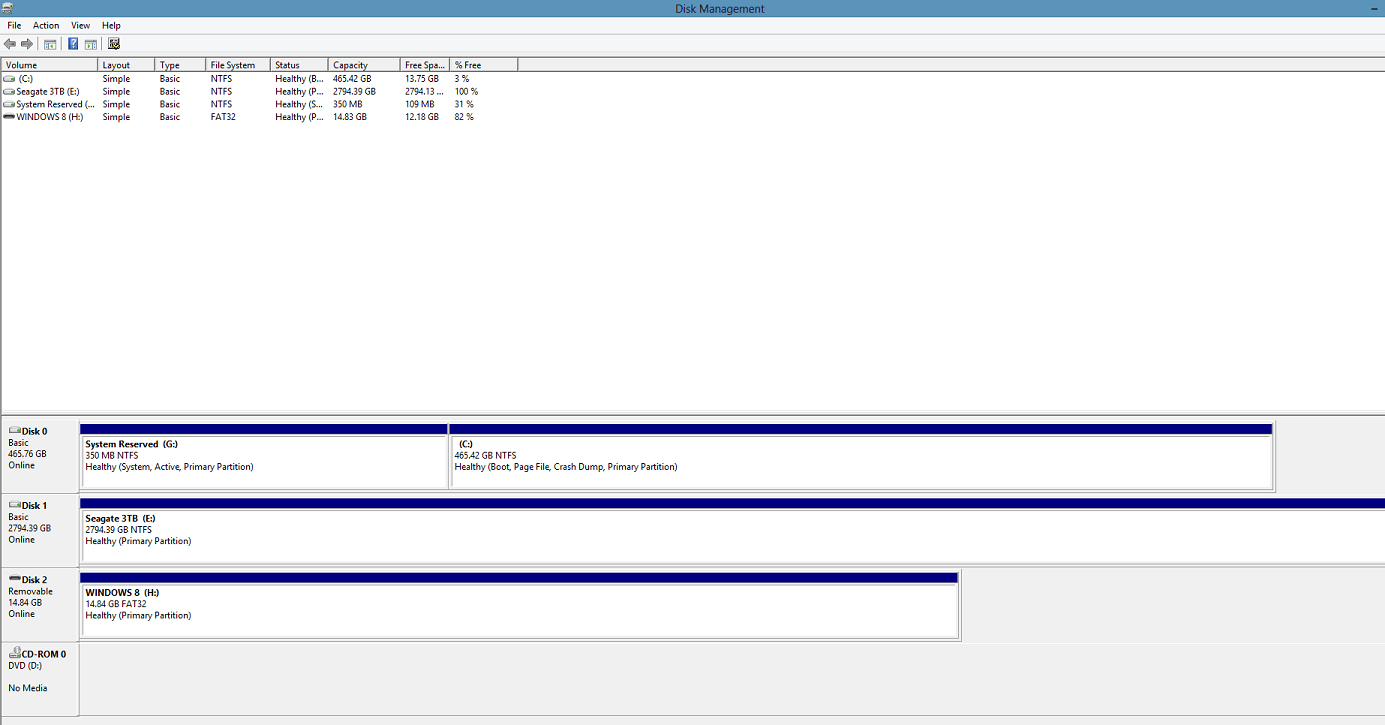The image size is (1385, 725).
Task: Click the '109 MB' free space cell
Action: (420, 104)
